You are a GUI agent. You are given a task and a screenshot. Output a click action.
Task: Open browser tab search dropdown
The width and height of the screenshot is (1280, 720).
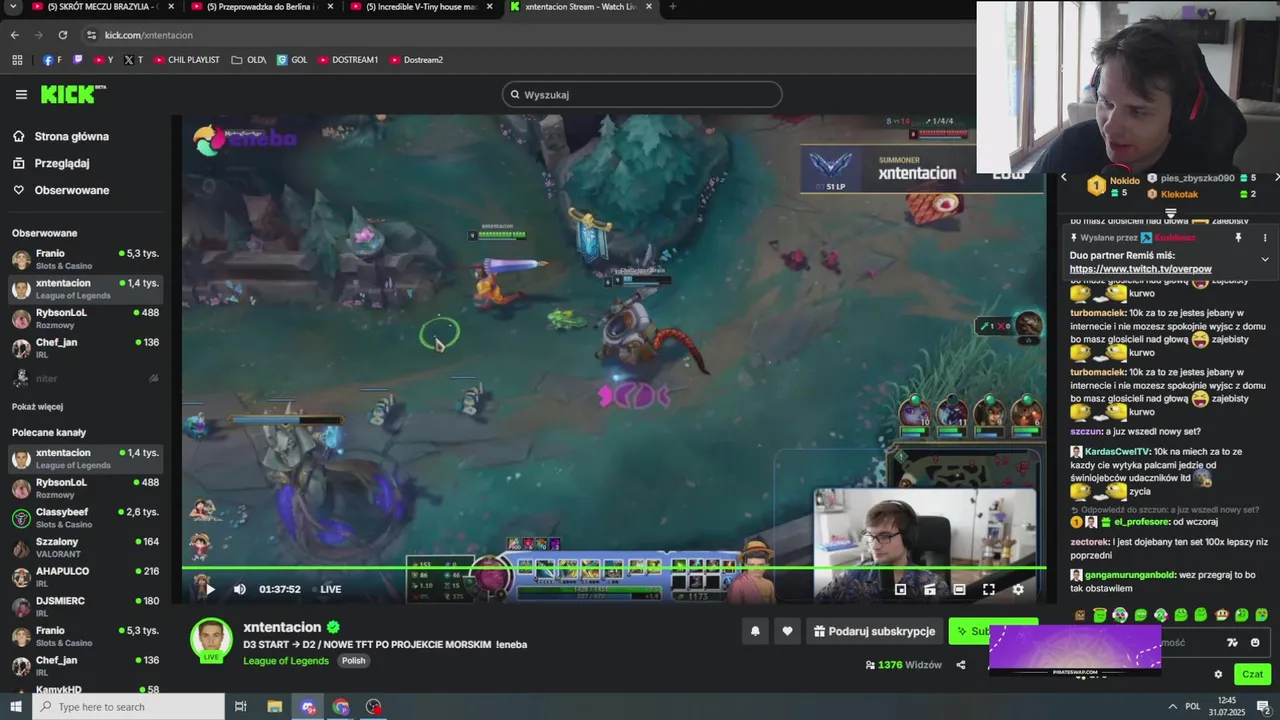click(x=11, y=6)
